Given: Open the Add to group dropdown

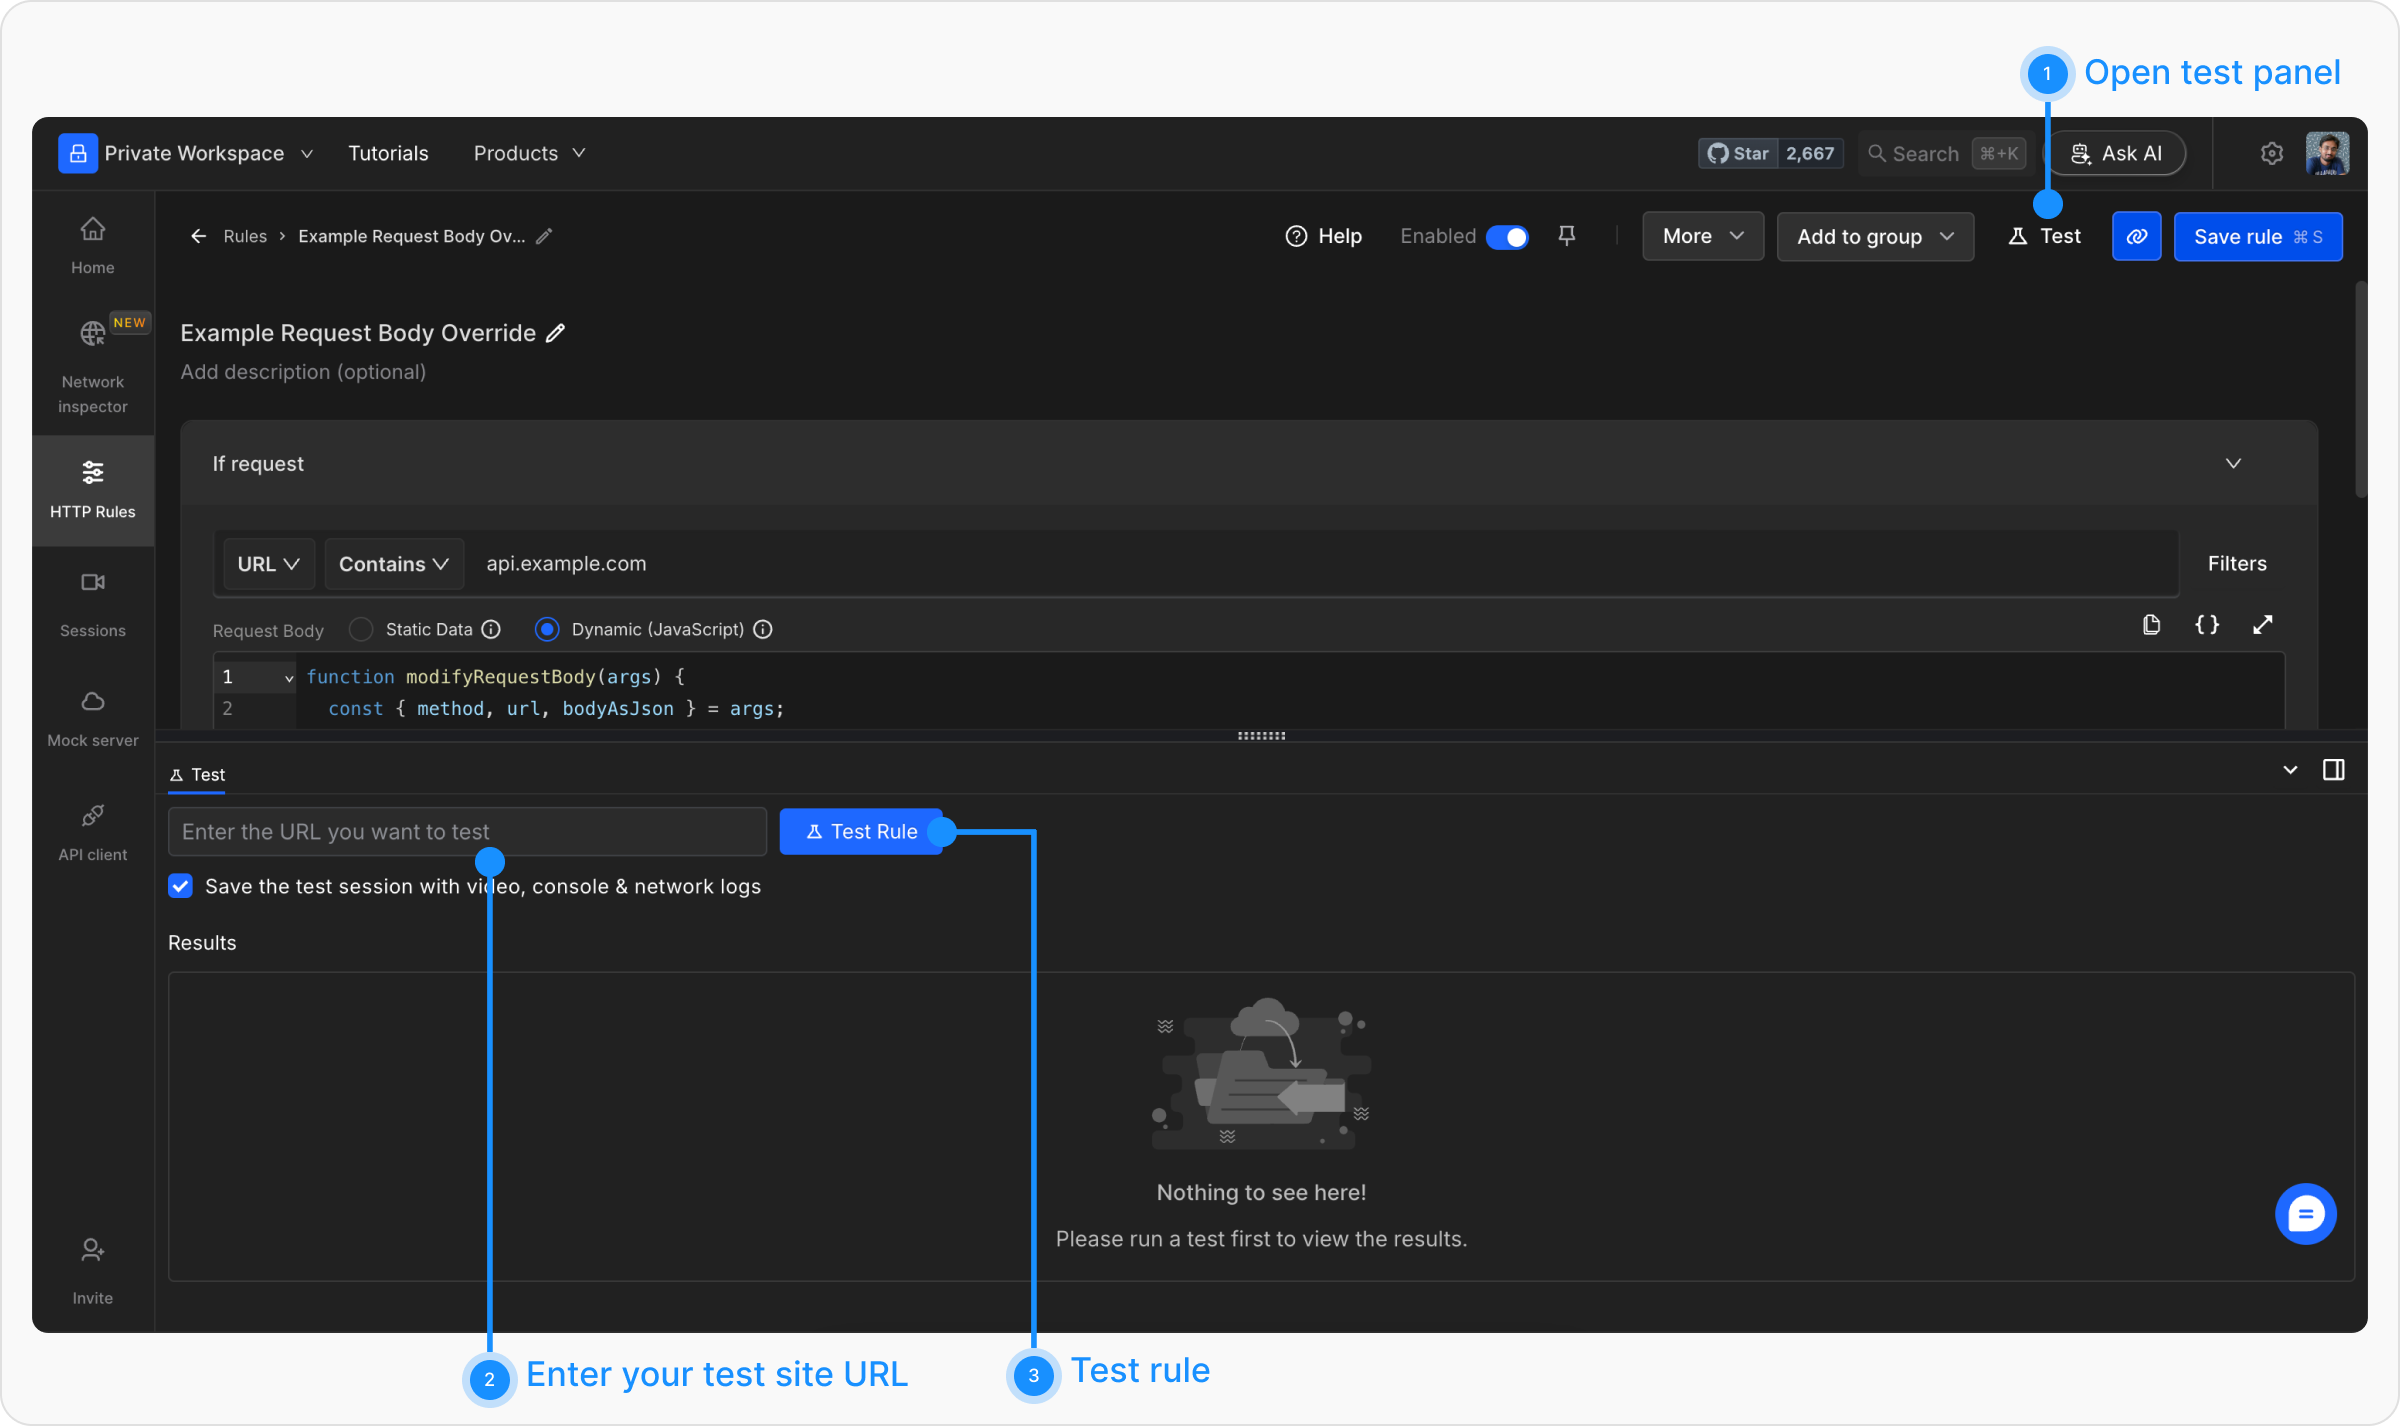Looking at the screenshot, I should coord(1874,237).
